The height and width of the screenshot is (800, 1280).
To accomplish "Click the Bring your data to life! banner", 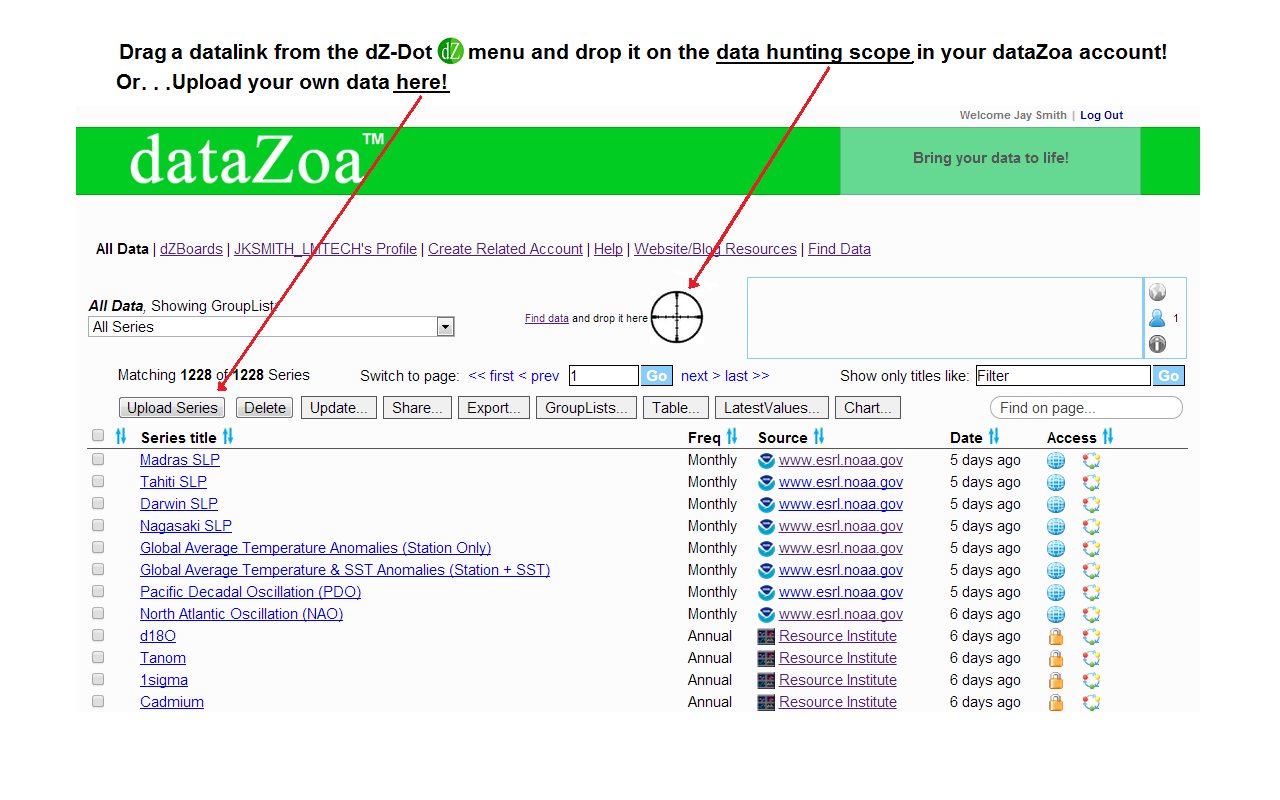I will tap(990, 160).
